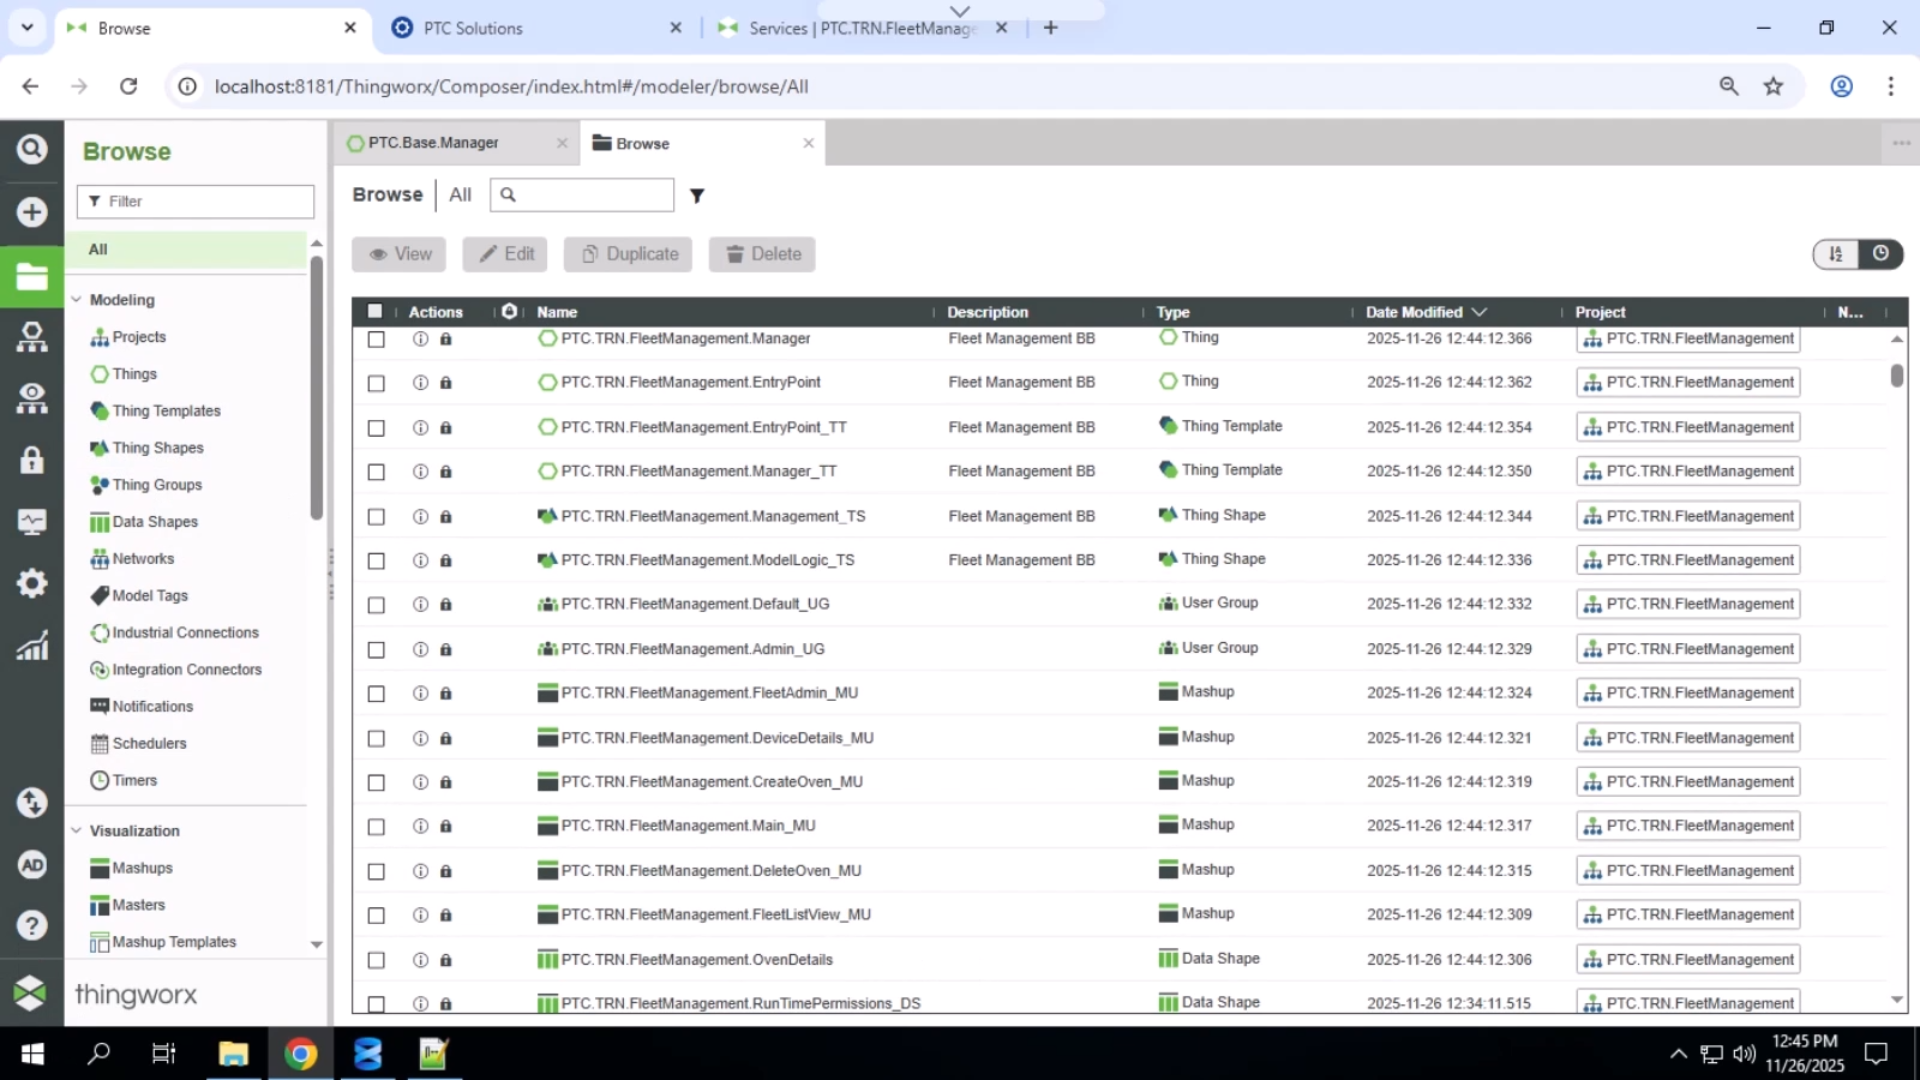Check the FleetAdmin_MU row checkbox
This screenshot has height=1080, width=1920.
coord(376,694)
